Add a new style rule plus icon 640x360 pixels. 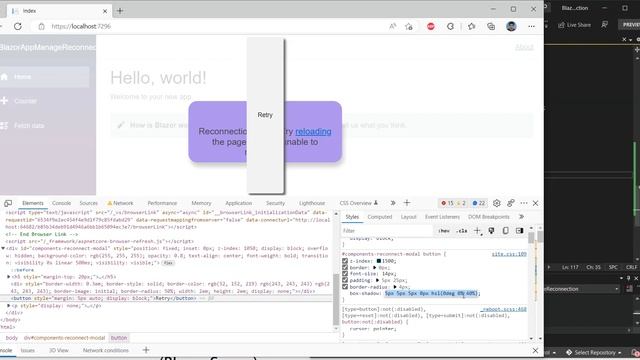click(477, 231)
